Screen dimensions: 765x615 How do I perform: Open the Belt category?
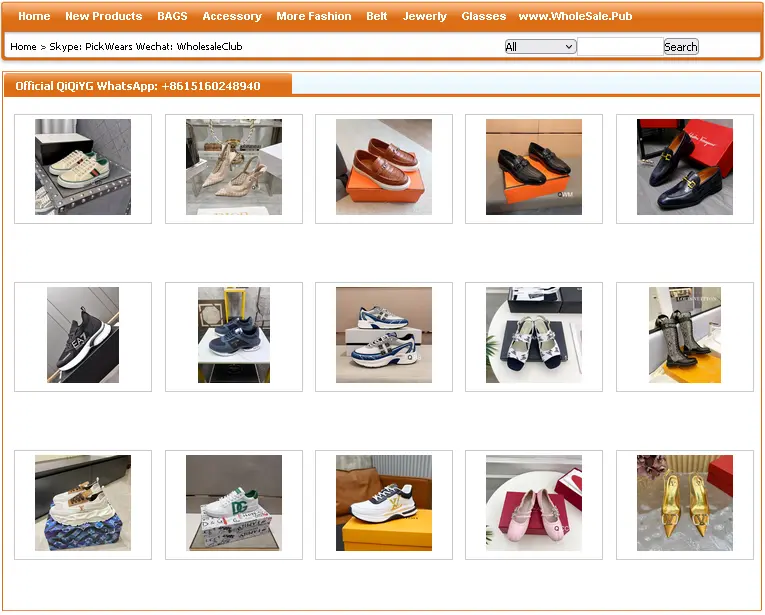(x=377, y=16)
